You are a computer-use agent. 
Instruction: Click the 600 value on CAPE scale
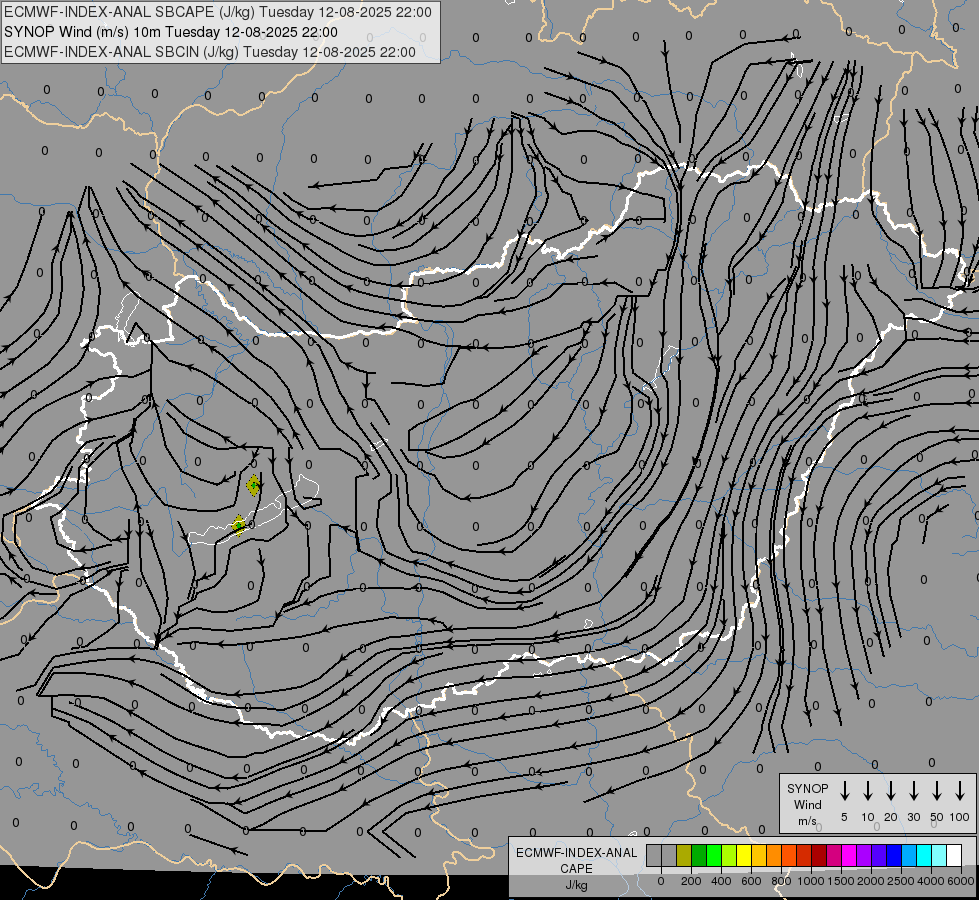751,881
